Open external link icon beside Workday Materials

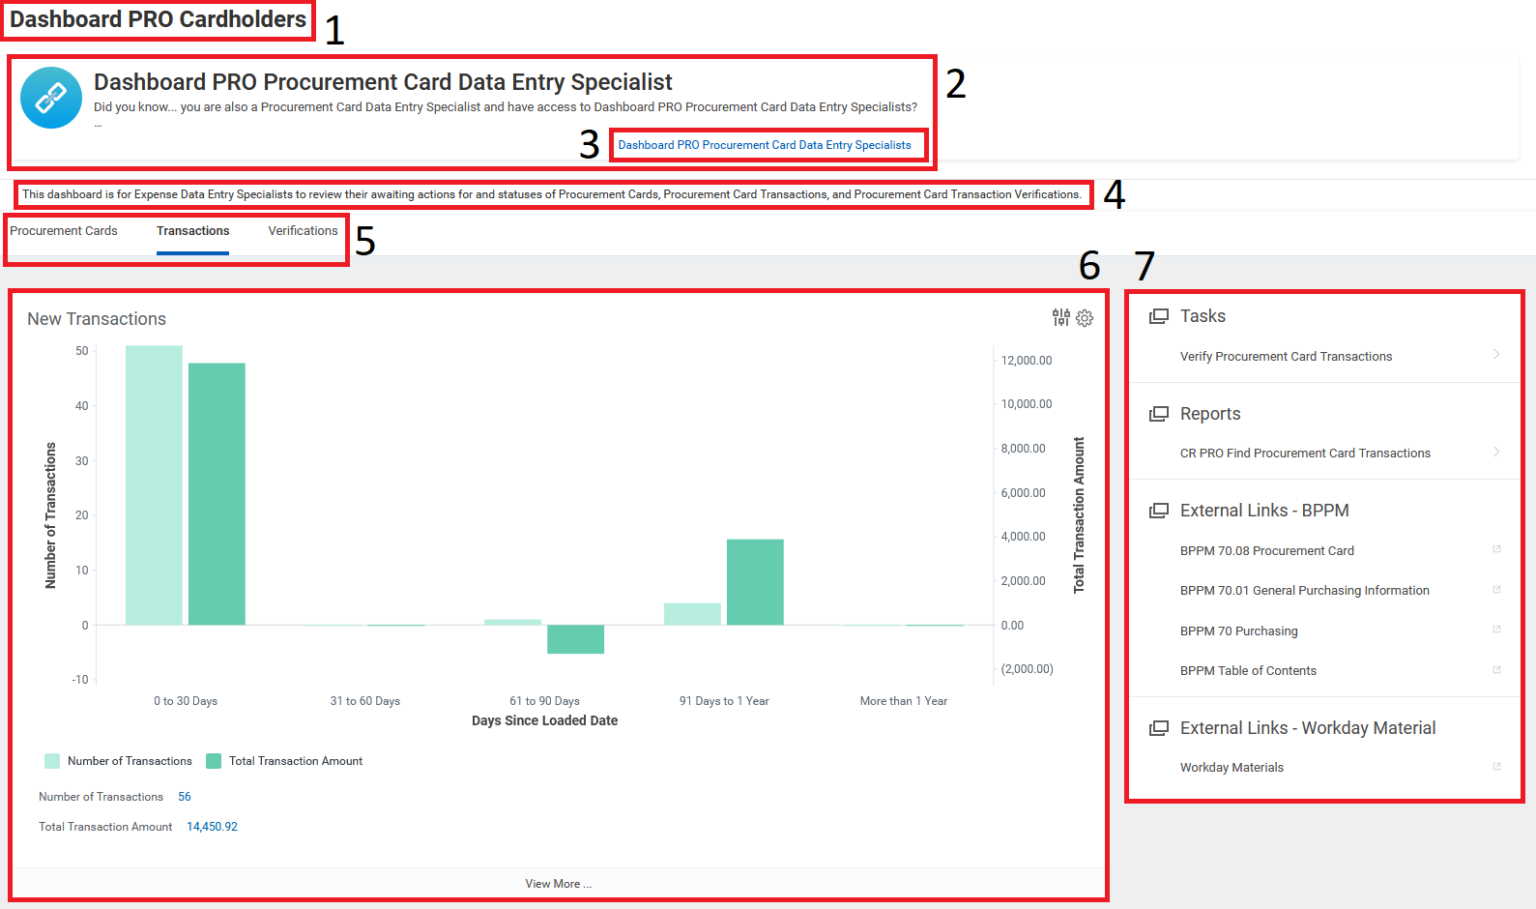[1496, 765]
